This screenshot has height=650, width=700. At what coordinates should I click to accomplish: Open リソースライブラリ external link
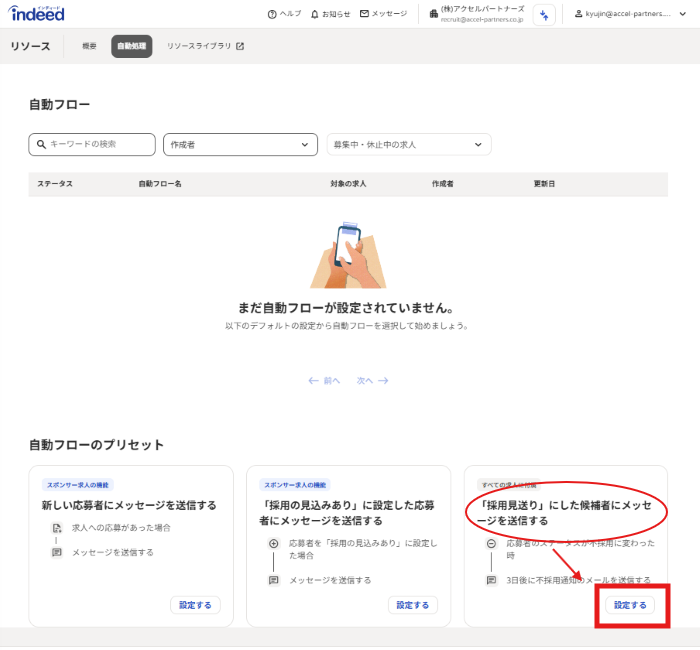(x=205, y=46)
